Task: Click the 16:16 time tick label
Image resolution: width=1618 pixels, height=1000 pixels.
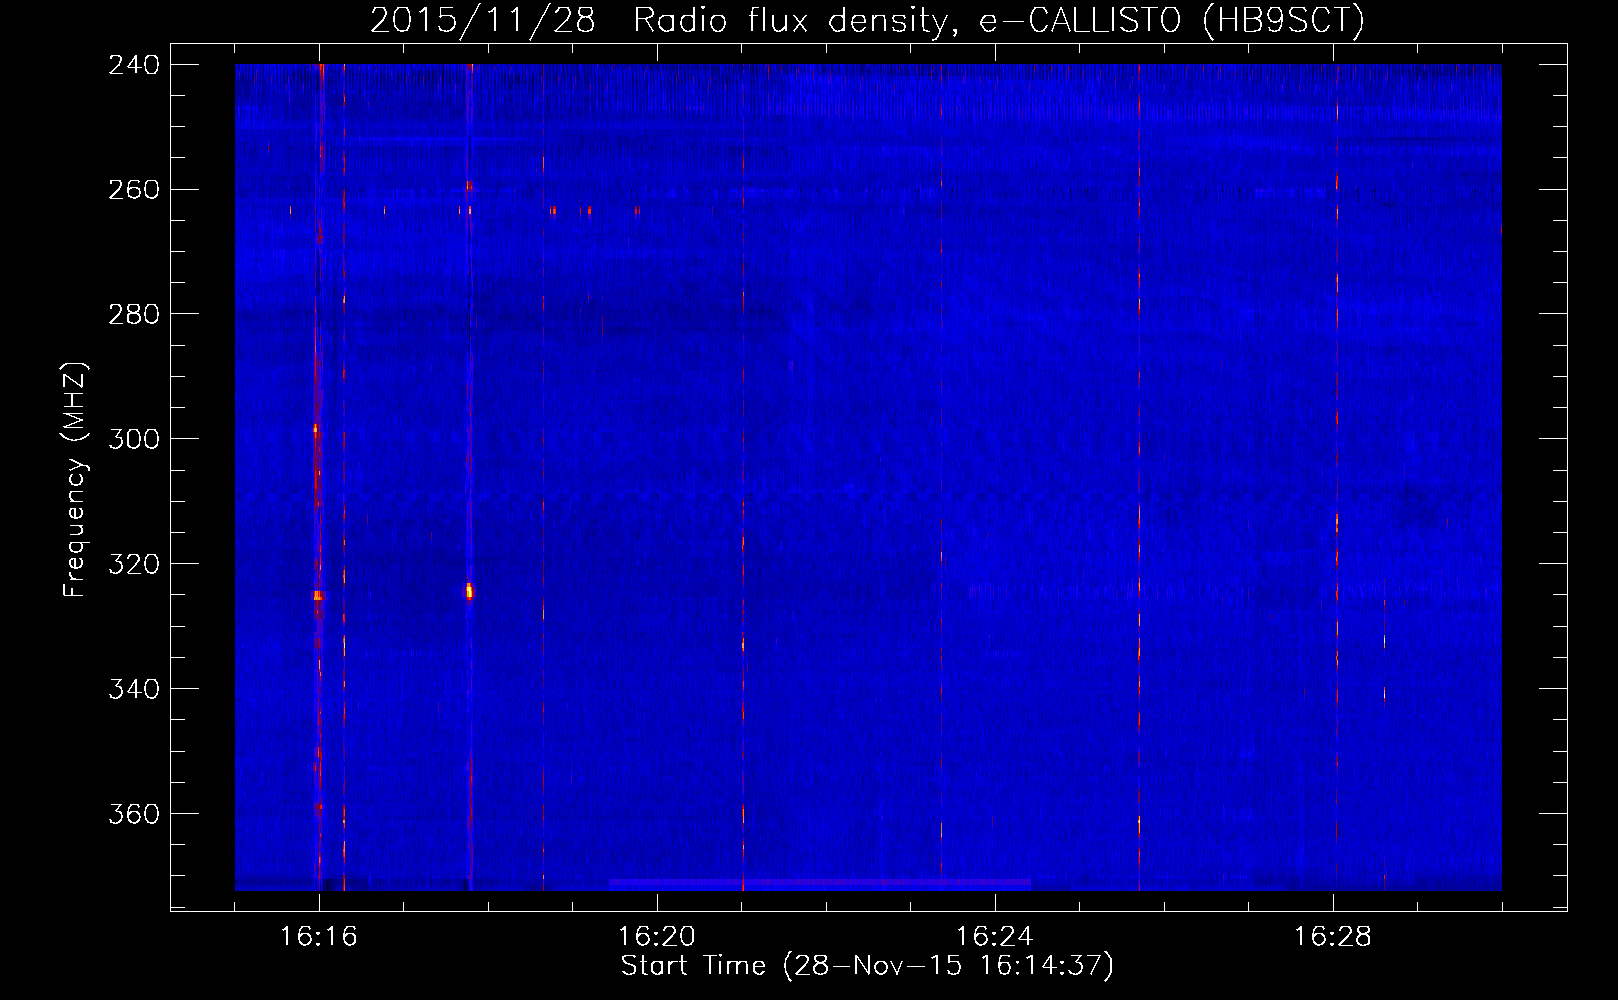Action: 319,937
